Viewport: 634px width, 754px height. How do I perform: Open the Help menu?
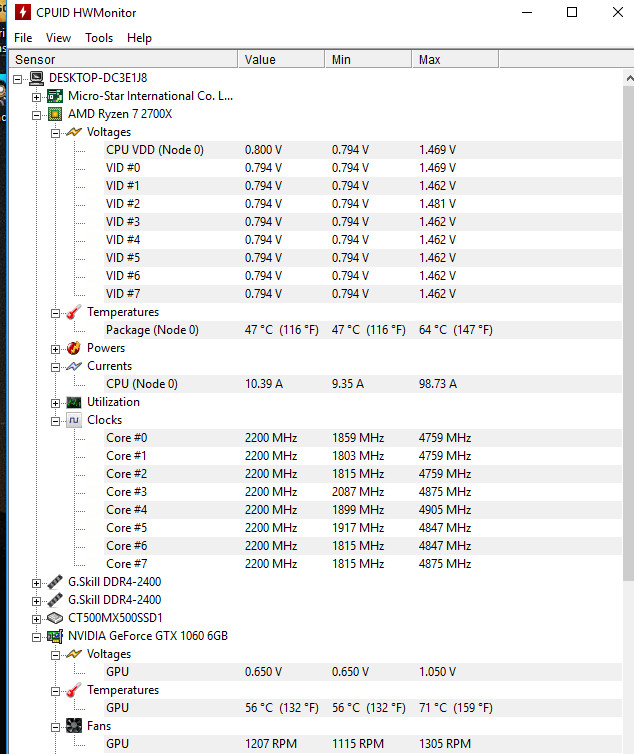(x=139, y=38)
